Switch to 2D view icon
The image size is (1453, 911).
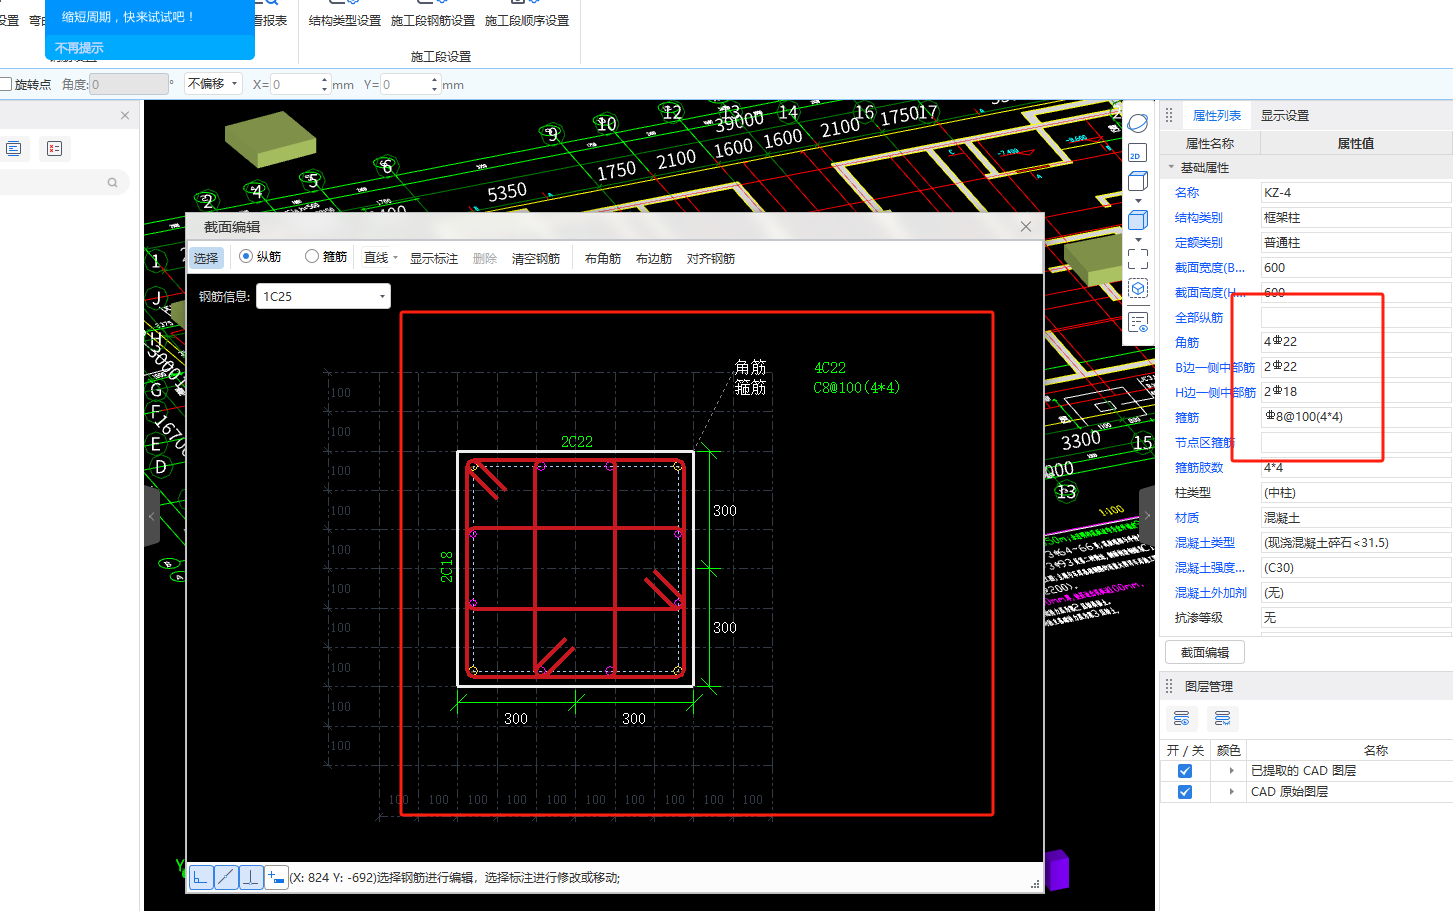[x=1137, y=153]
